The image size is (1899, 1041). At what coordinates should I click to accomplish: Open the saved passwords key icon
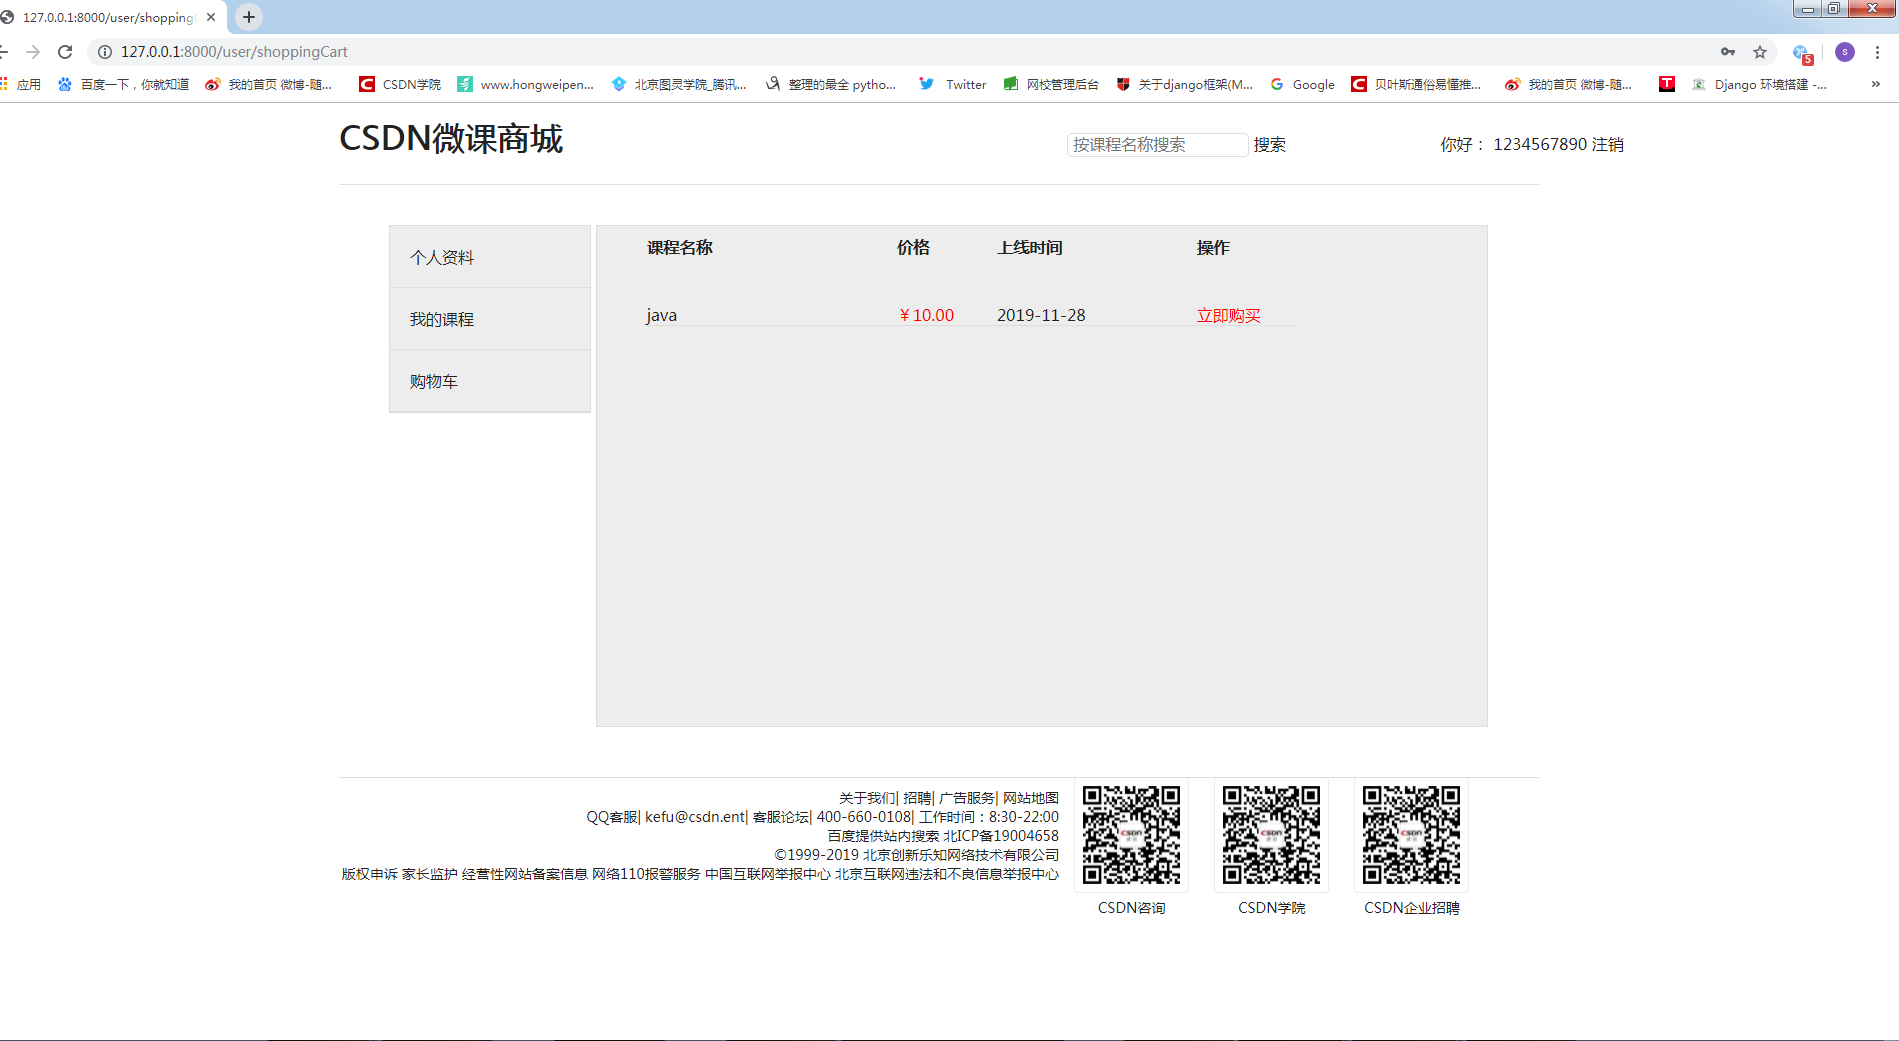point(1728,52)
